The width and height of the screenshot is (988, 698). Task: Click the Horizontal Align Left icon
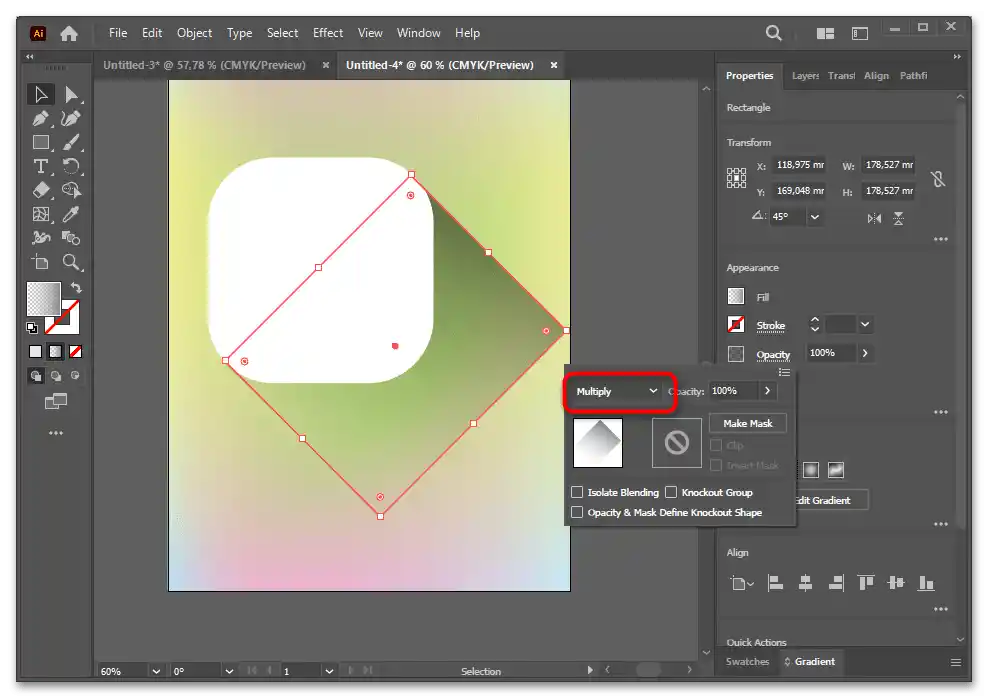(775, 583)
